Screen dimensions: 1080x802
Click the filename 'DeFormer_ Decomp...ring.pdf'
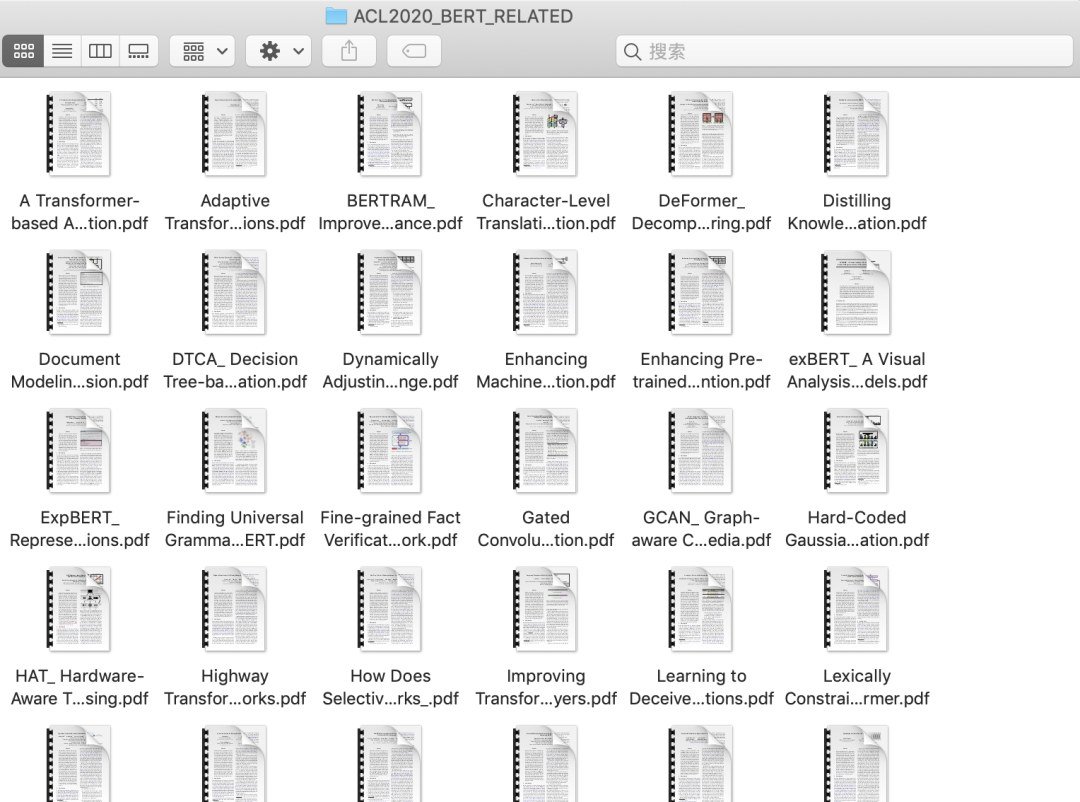(x=701, y=212)
